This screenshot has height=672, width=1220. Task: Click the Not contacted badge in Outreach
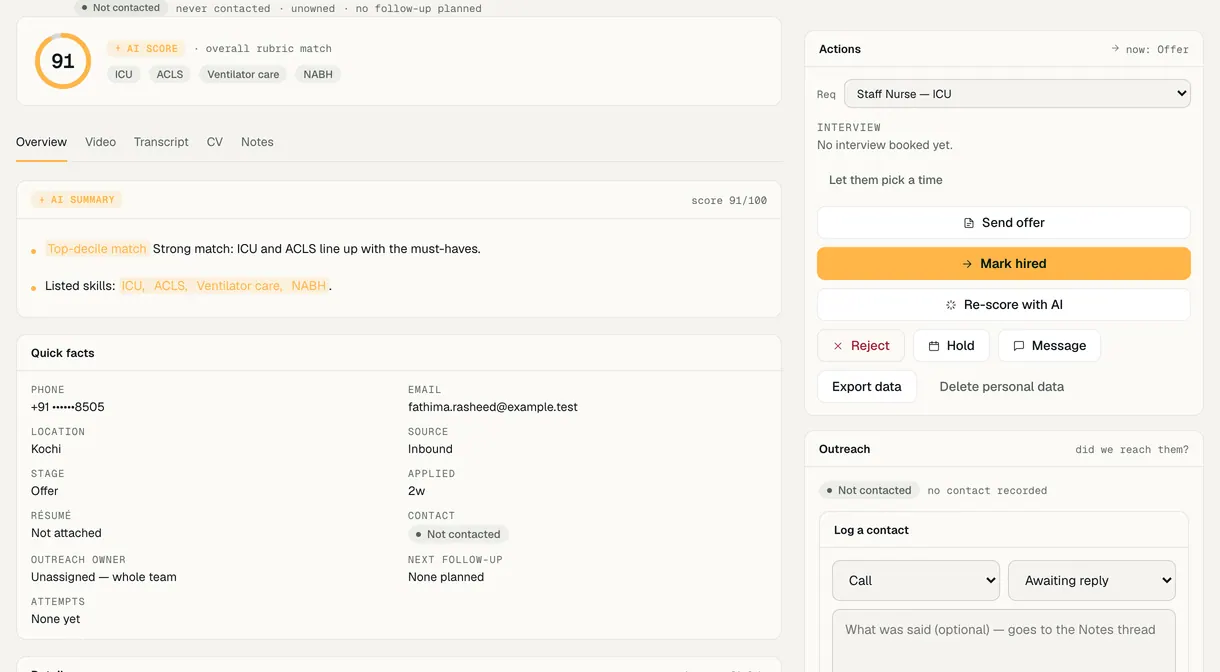pyautogui.click(x=869, y=490)
